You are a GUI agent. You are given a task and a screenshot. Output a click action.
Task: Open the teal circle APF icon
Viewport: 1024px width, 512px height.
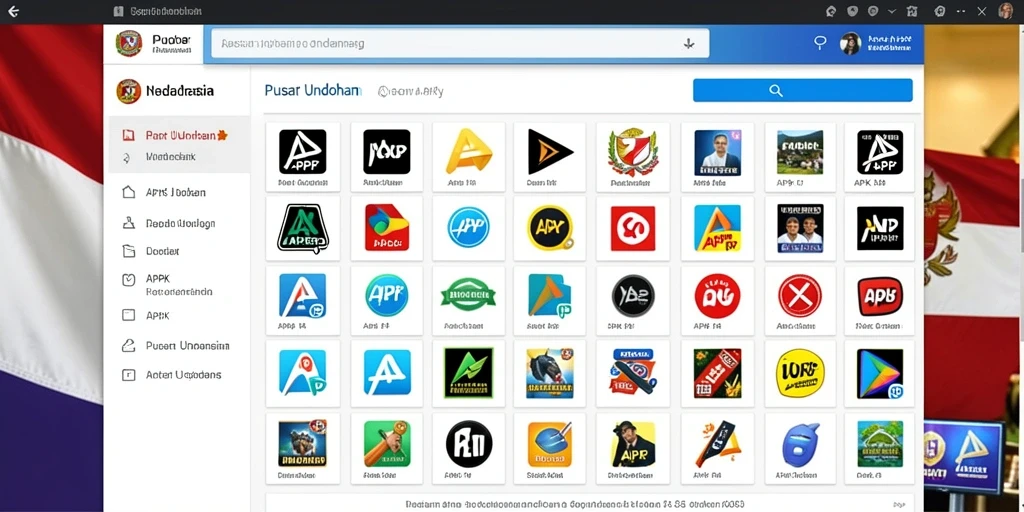click(387, 295)
